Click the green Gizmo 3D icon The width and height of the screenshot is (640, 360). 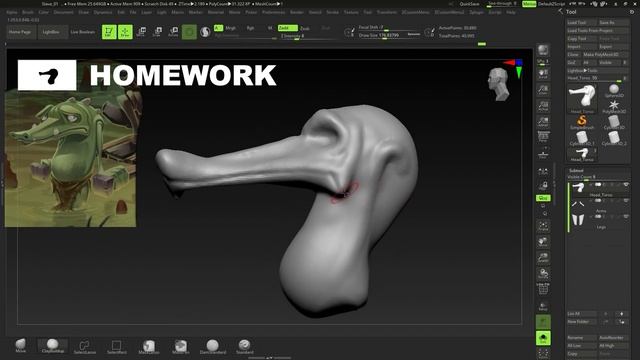click(x=189, y=32)
